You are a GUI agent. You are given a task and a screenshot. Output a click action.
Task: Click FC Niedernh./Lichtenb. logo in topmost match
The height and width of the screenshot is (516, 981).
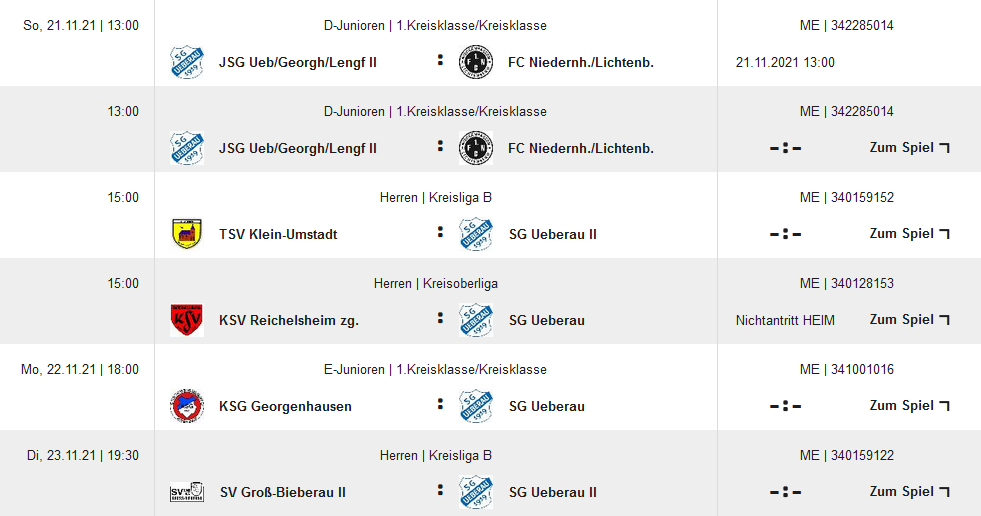475,62
